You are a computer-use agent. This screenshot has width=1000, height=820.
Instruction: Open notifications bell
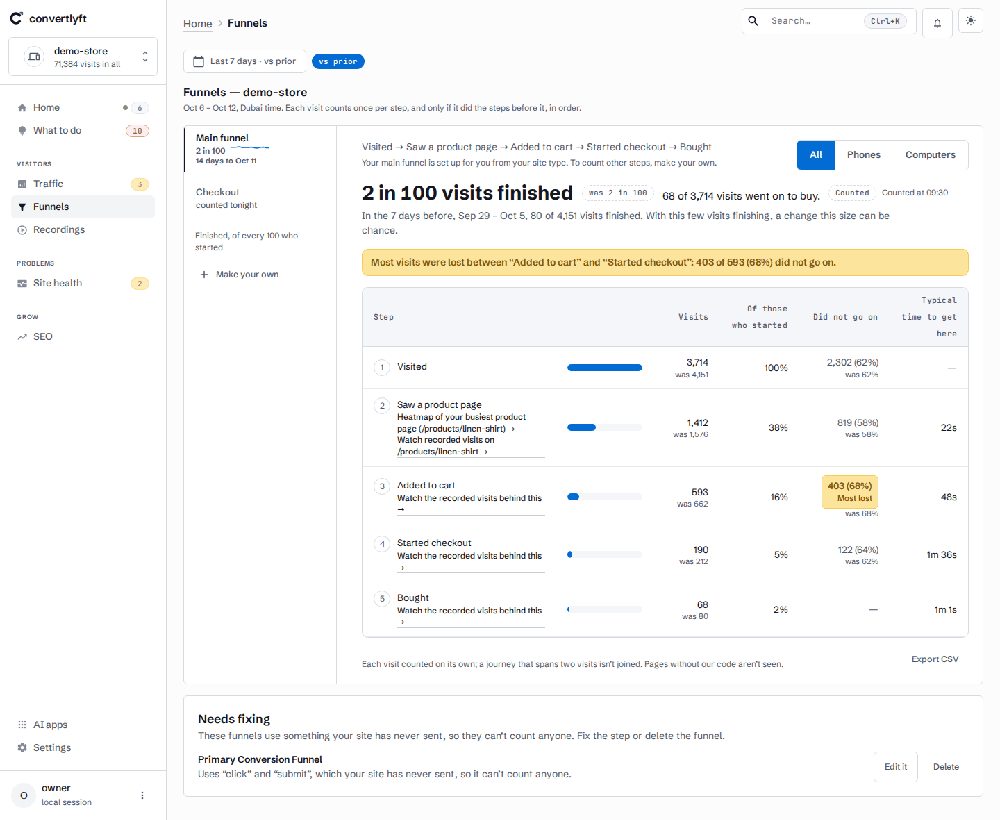[937, 23]
